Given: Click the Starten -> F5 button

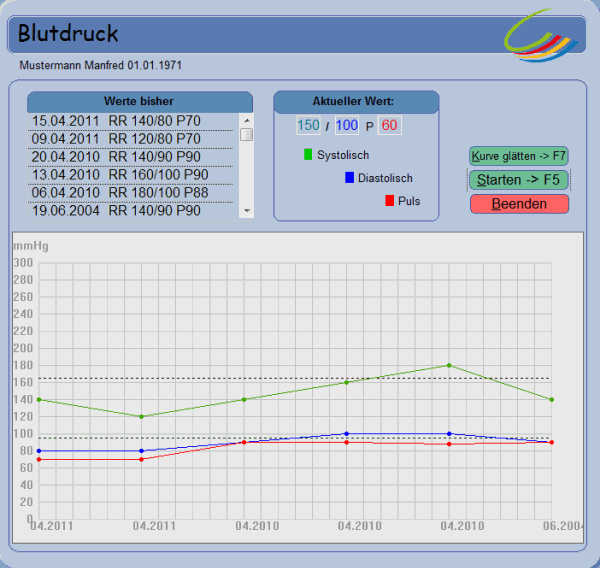Looking at the screenshot, I should tap(518, 180).
